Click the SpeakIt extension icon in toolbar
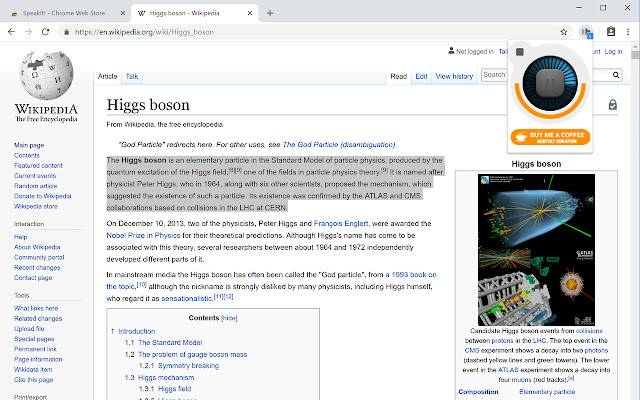The width and height of the screenshot is (640, 400). (x=587, y=32)
